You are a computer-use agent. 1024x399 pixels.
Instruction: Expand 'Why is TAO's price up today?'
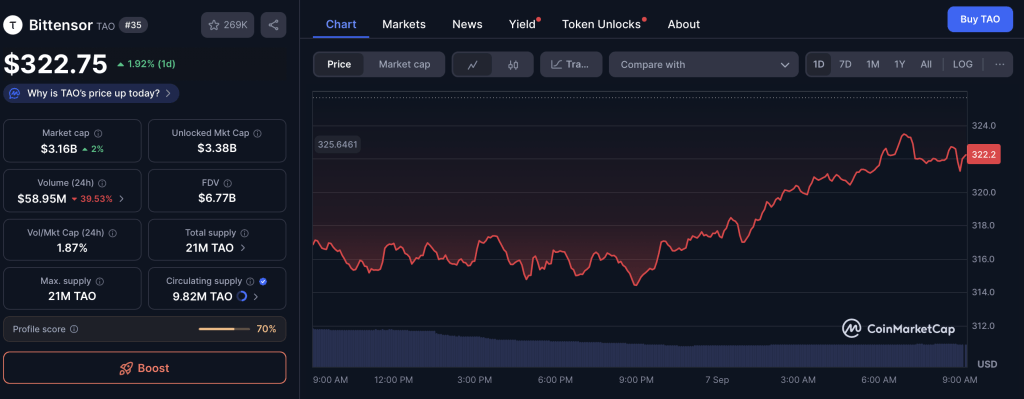(91, 93)
